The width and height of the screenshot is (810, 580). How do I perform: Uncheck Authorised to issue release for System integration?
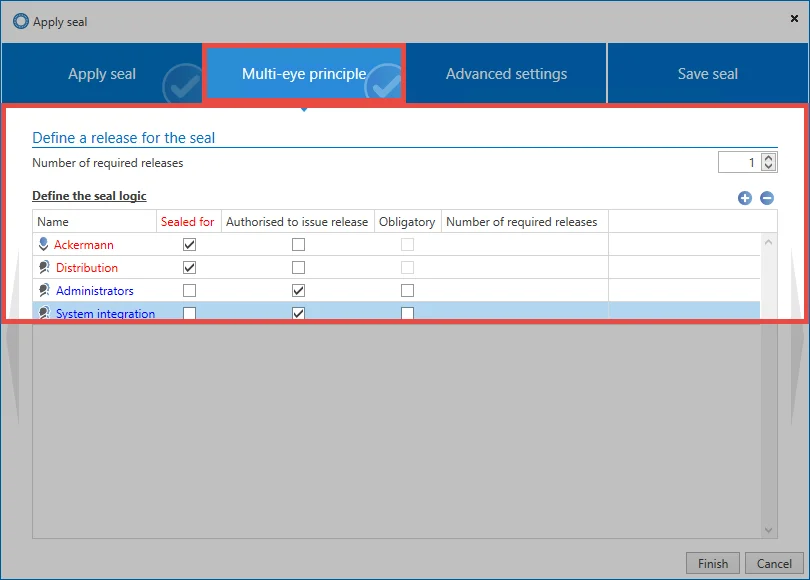[299, 313]
